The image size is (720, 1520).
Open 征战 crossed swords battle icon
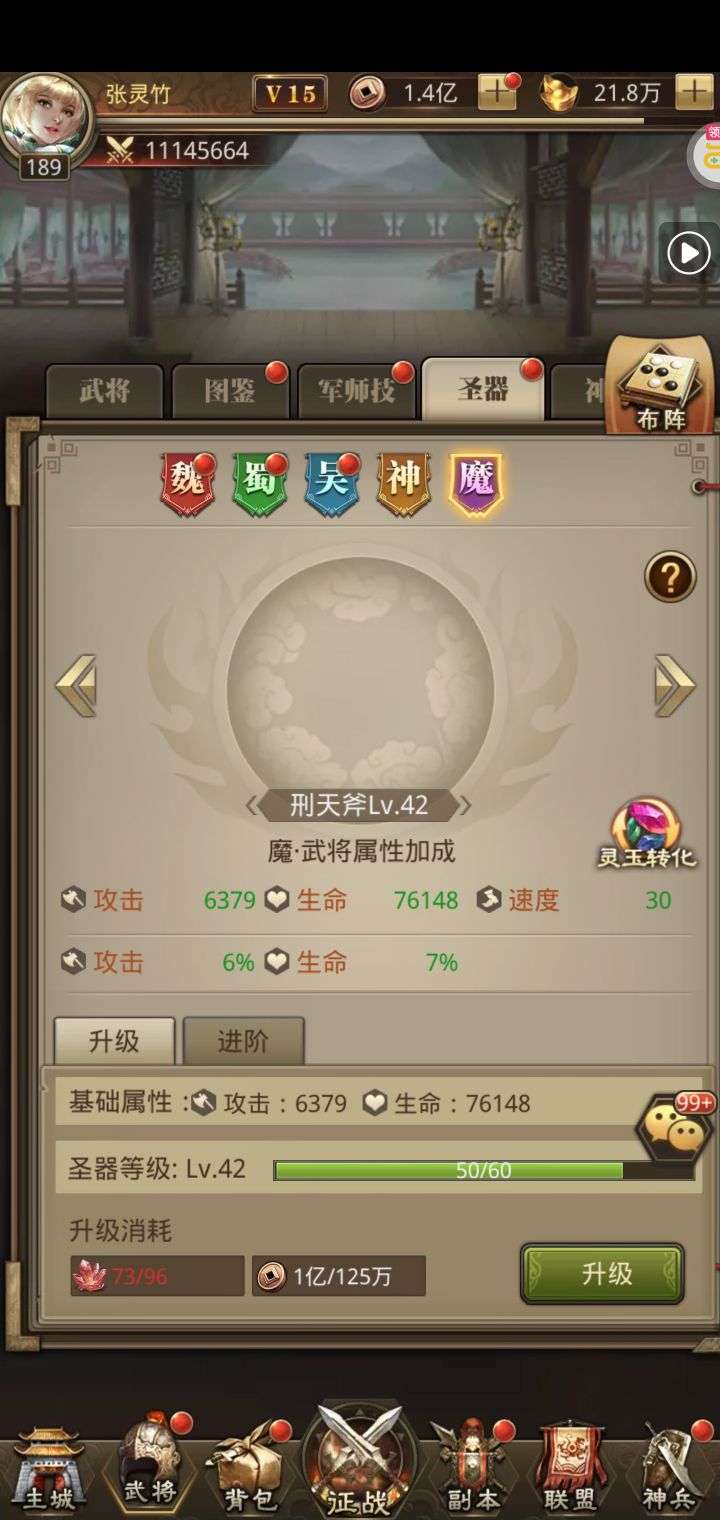(x=358, y=1462)
